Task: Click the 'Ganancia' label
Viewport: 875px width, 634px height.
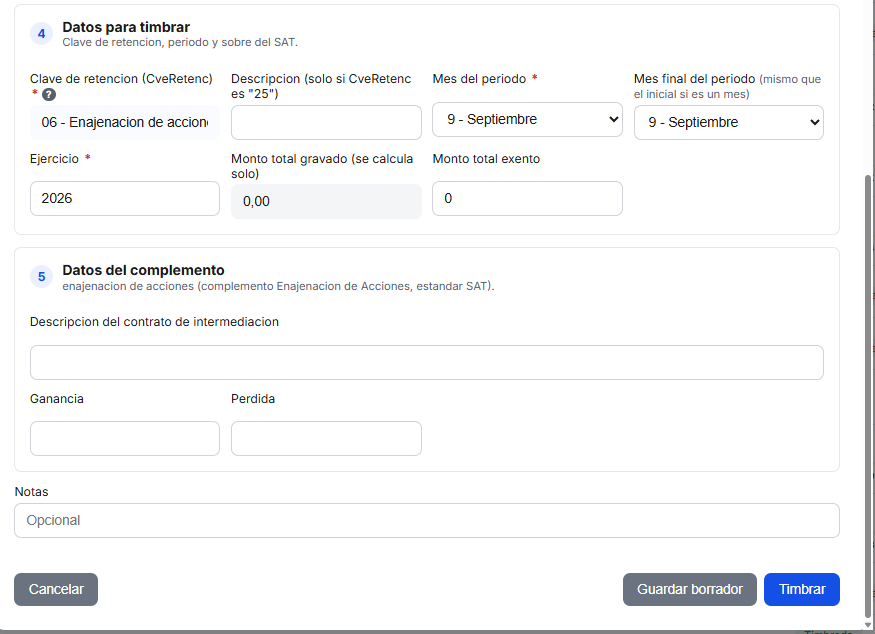Action: [57, 399]
